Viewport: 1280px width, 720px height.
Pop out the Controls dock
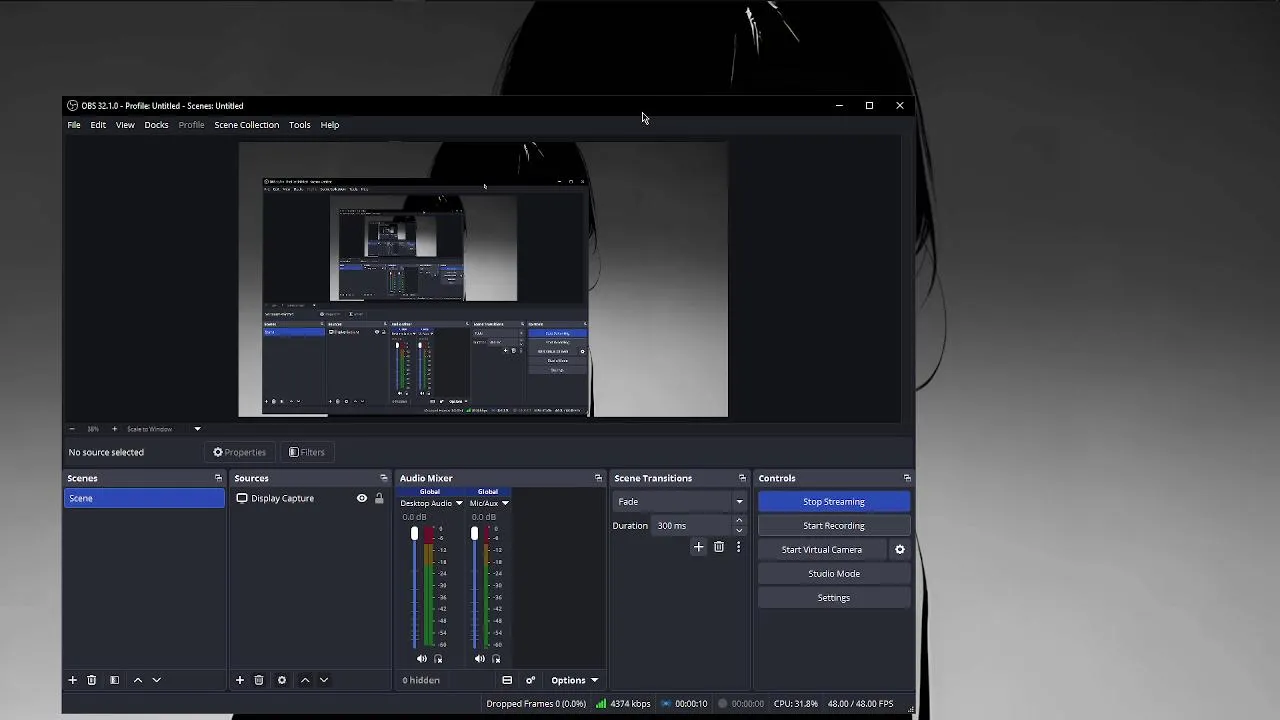click(907, 478)
